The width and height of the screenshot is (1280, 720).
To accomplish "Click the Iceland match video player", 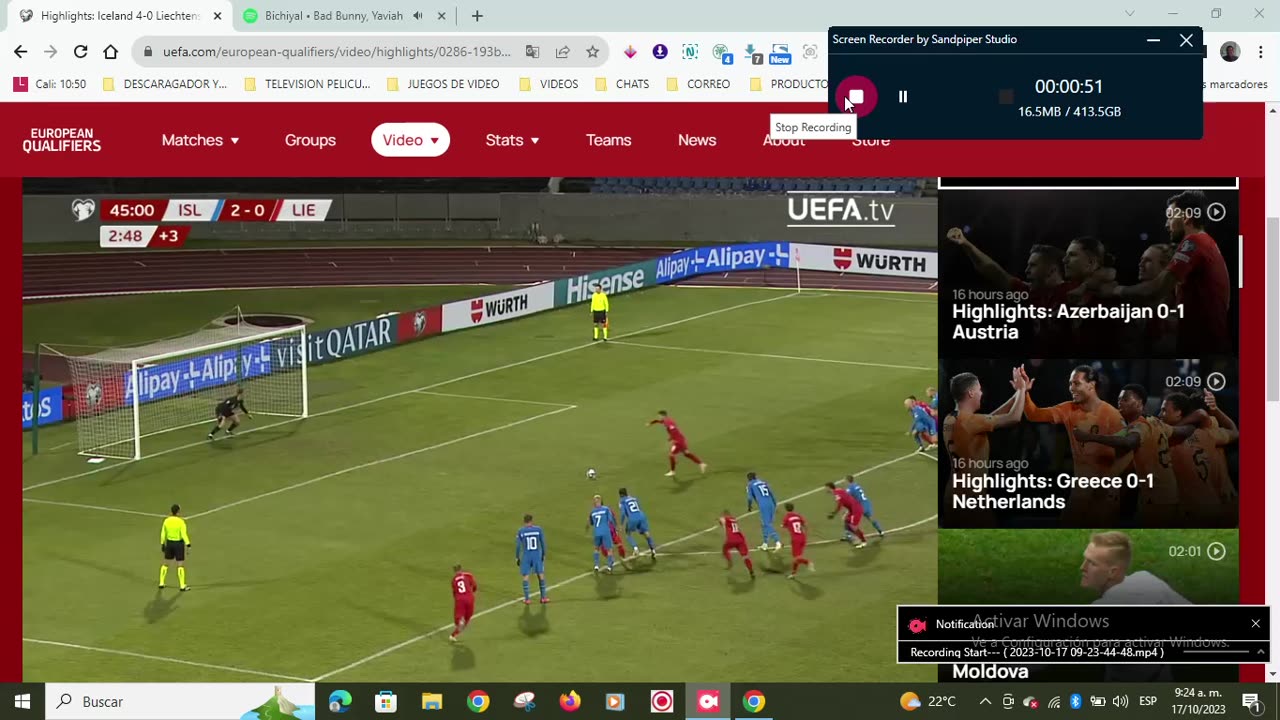I will coord(480,430).
